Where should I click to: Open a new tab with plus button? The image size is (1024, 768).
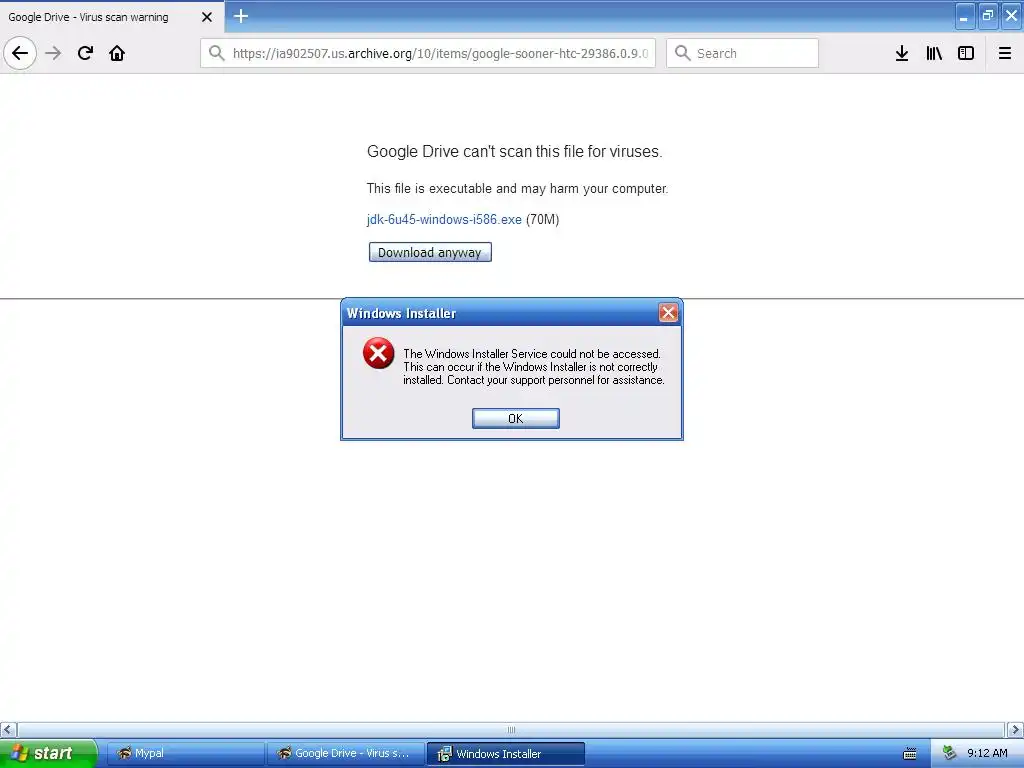tap(241, 16)
